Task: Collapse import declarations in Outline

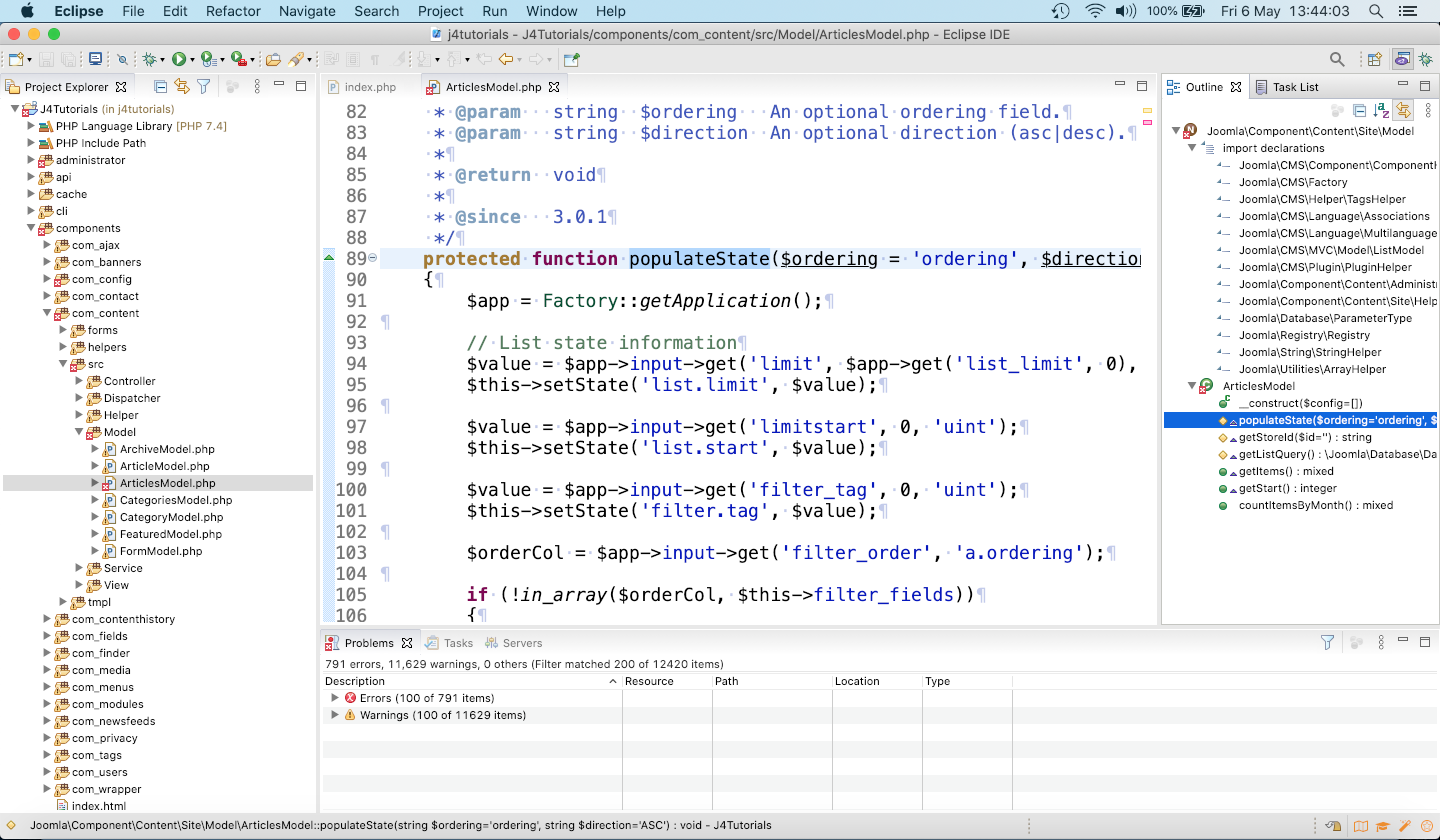Action: click(1192, 148)
